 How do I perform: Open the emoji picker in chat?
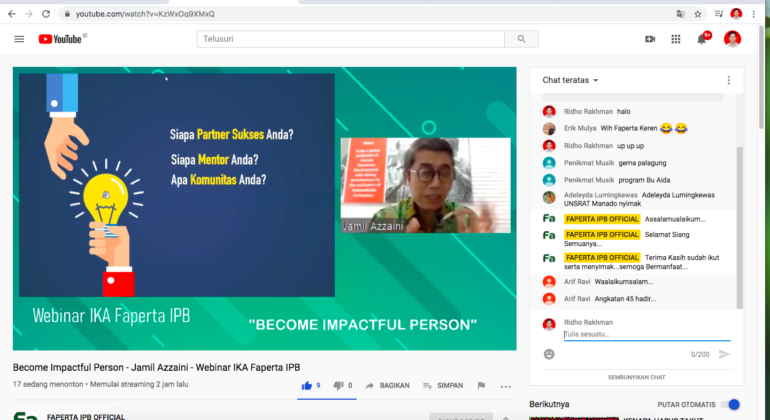click(549, 354)
